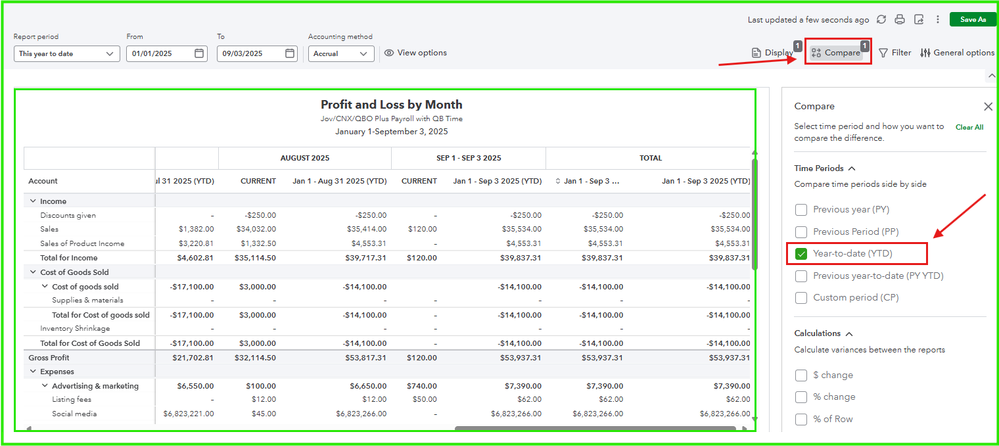Viewport: 999px width, 446px height.
Task: Toggle the Compare panel button
Action: (x=837, y=53)
